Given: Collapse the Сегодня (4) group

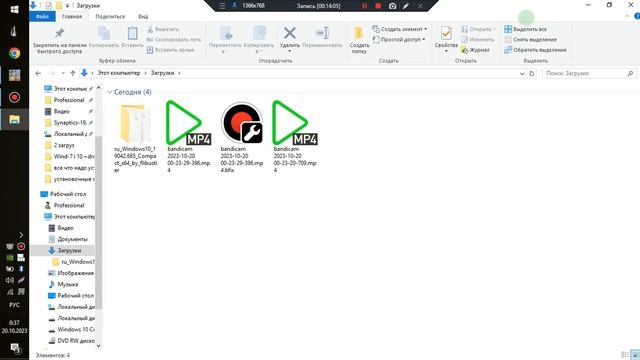Looking at the screenshot, I should [x=109, y=92].
